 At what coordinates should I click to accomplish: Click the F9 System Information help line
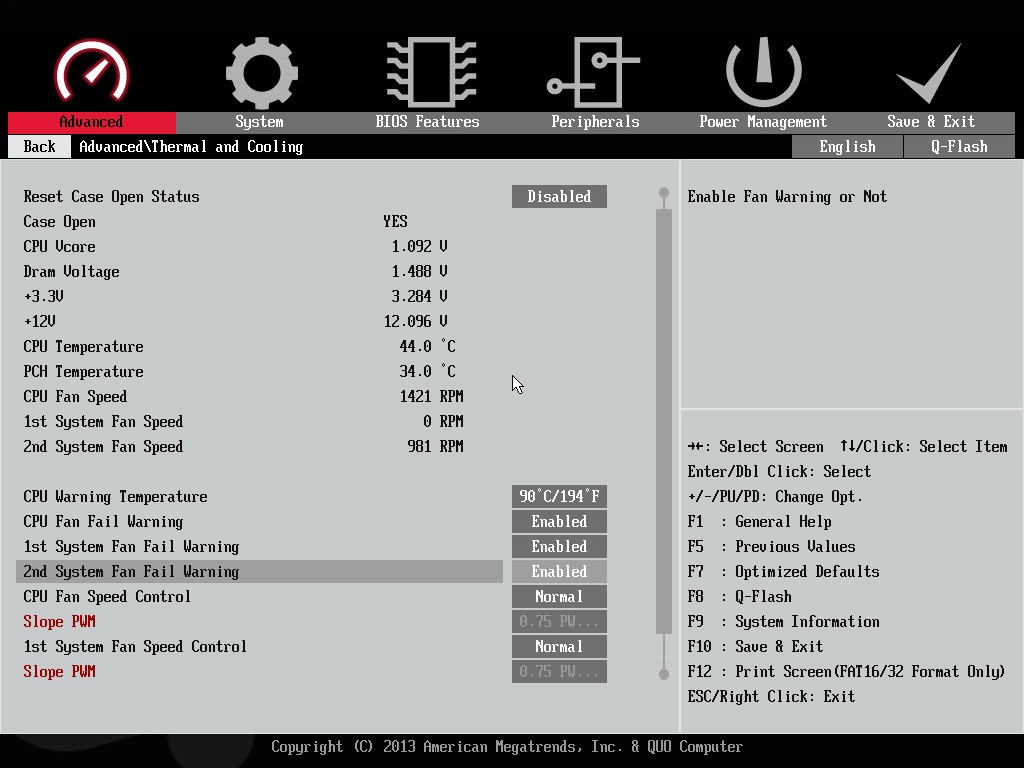click(x=783, y=622)
